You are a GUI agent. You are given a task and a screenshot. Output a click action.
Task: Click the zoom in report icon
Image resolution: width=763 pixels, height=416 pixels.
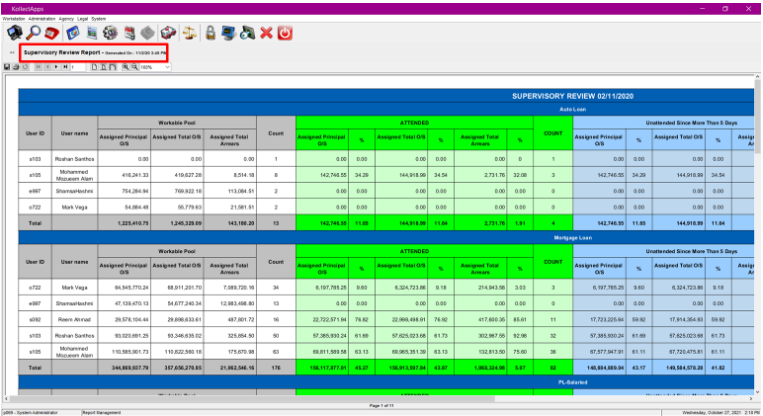pyautogui.click(x=126, y=67)
